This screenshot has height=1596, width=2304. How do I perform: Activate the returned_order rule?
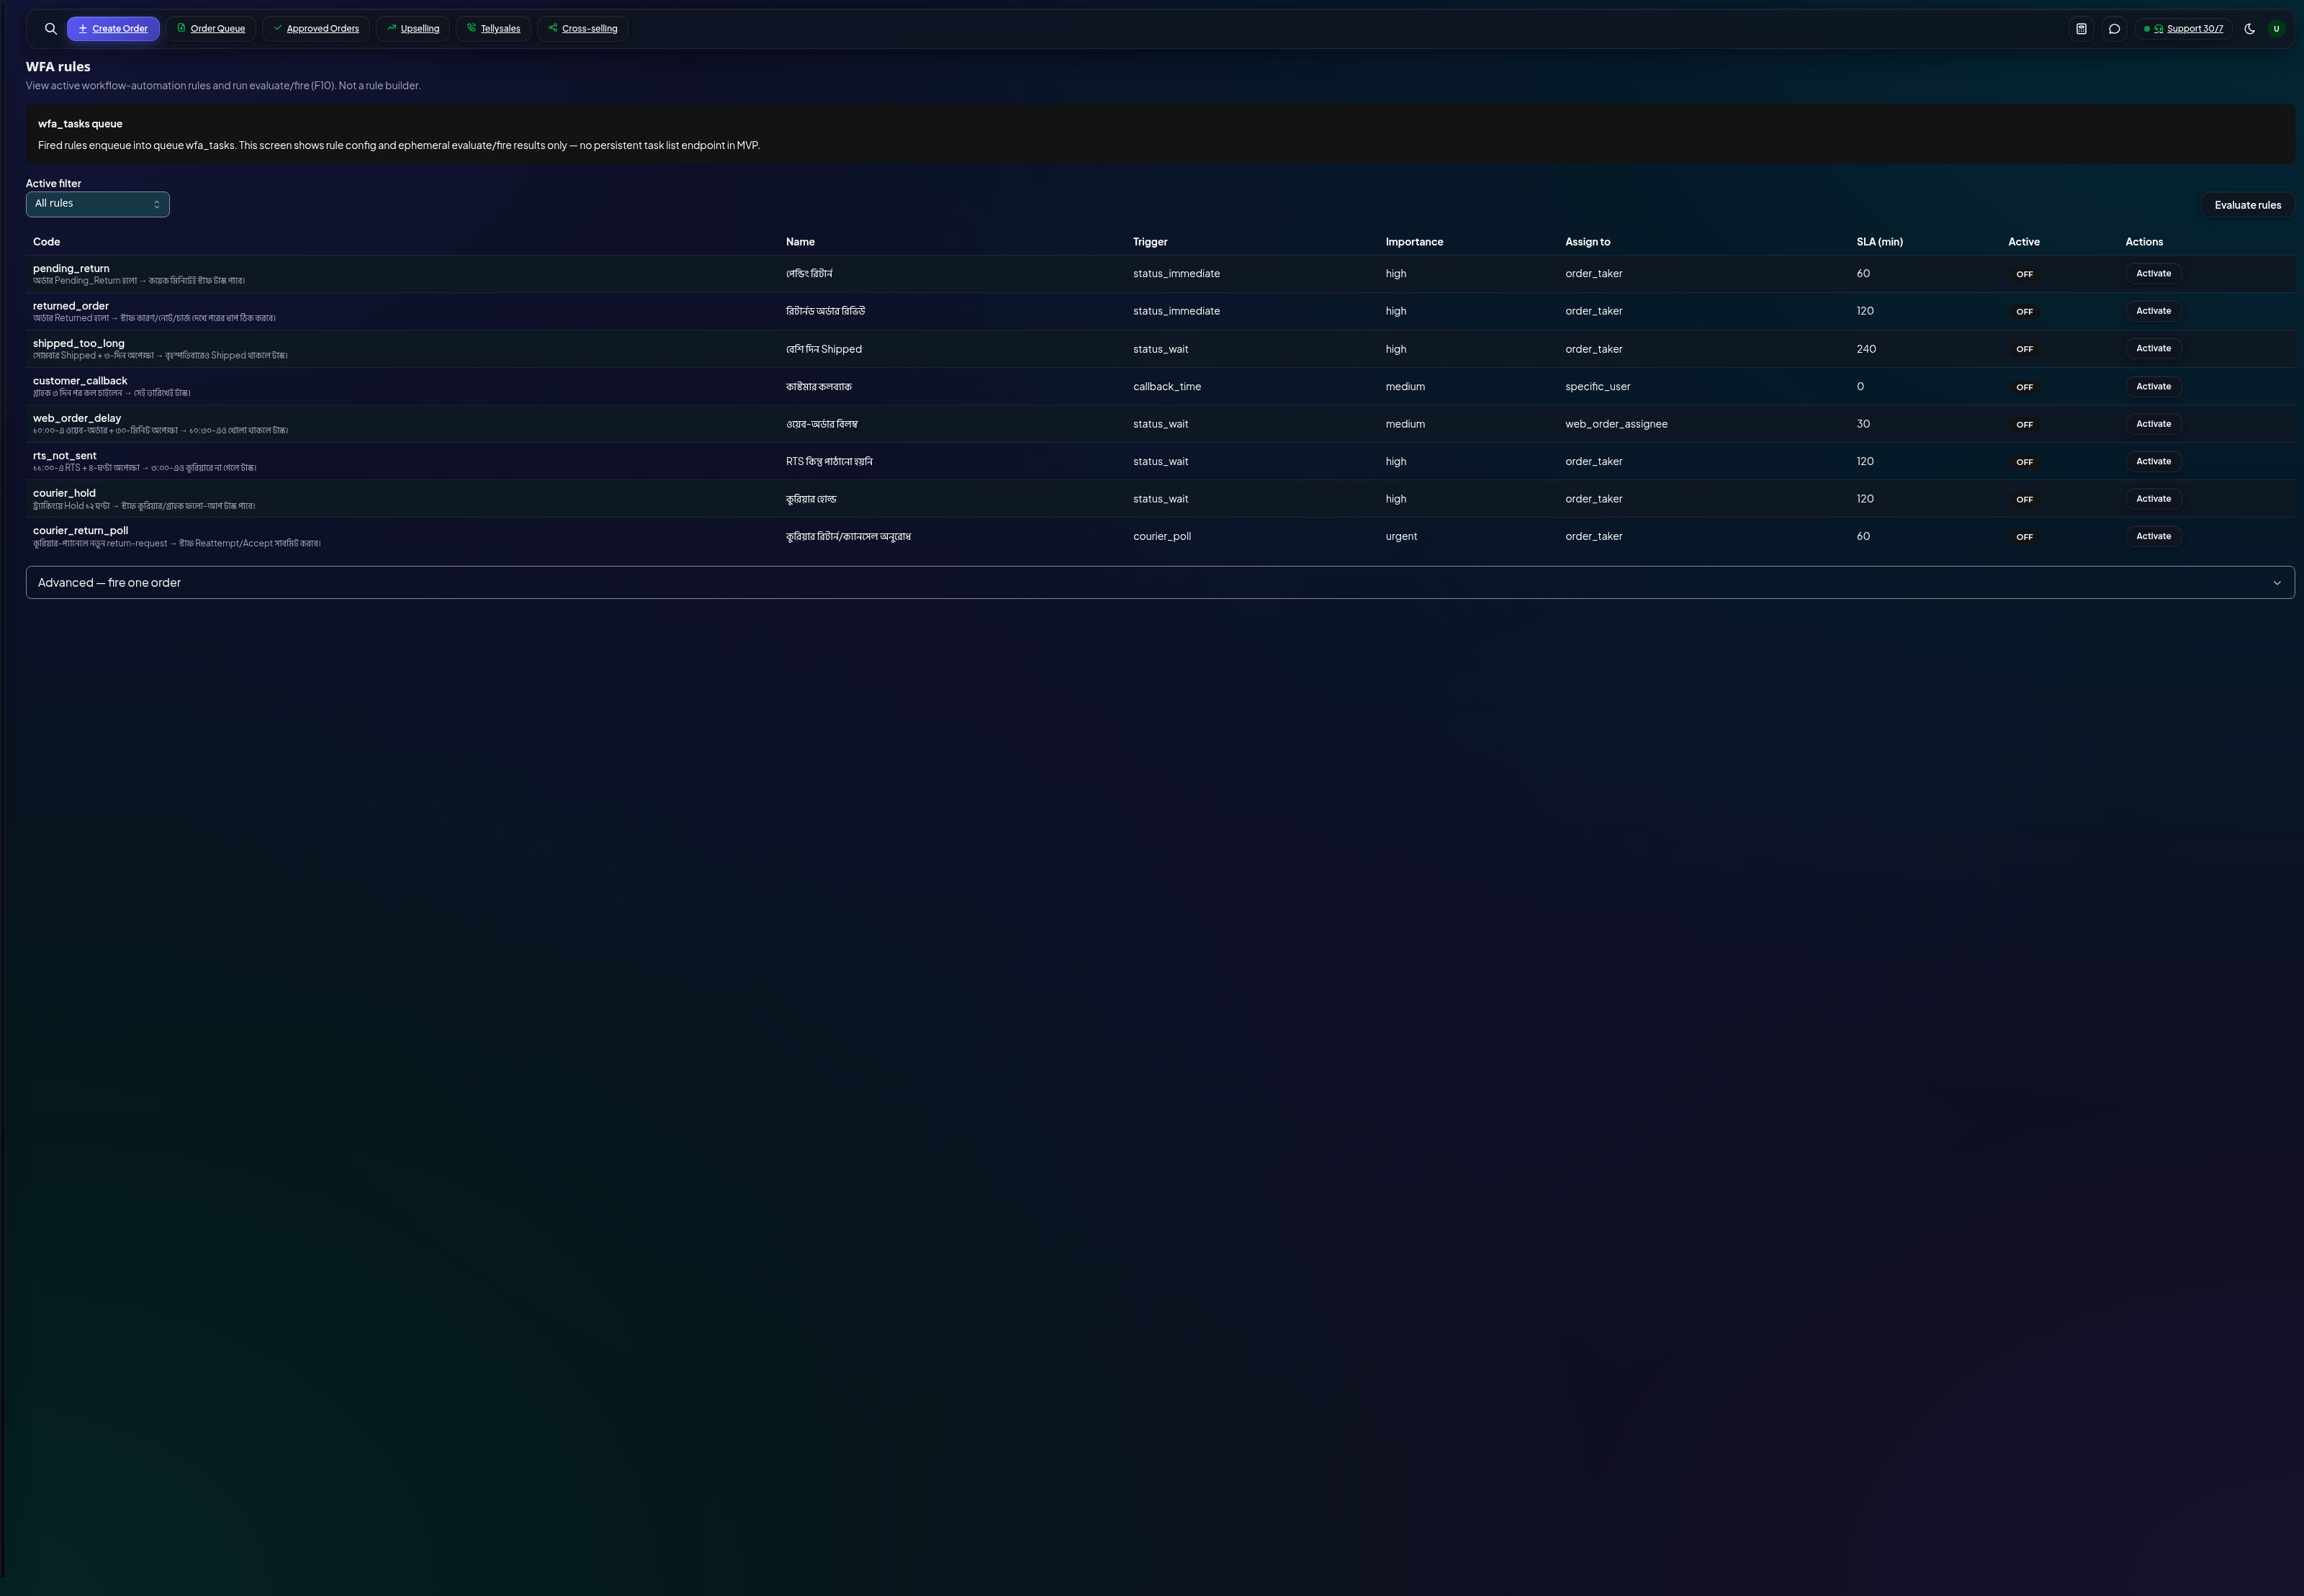(2153, 311)
